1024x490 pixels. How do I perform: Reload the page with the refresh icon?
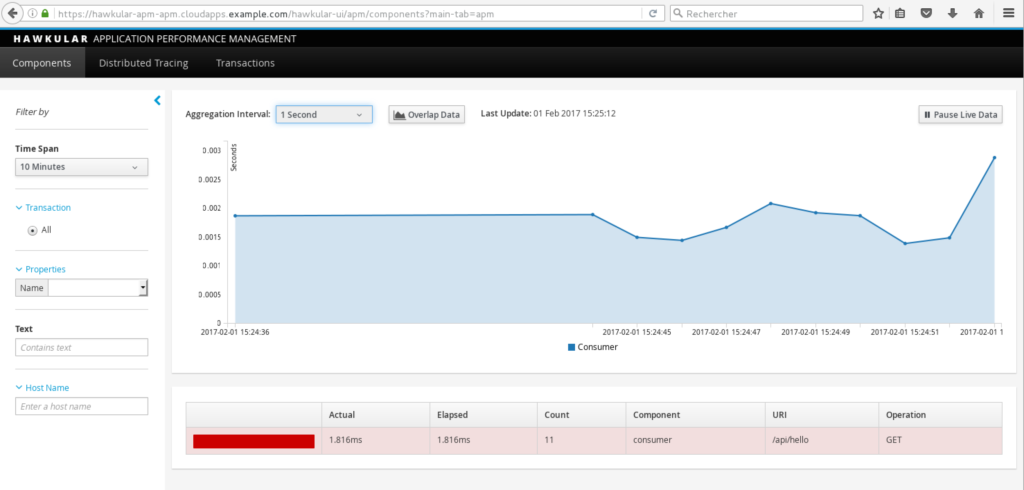coord(653,13)
